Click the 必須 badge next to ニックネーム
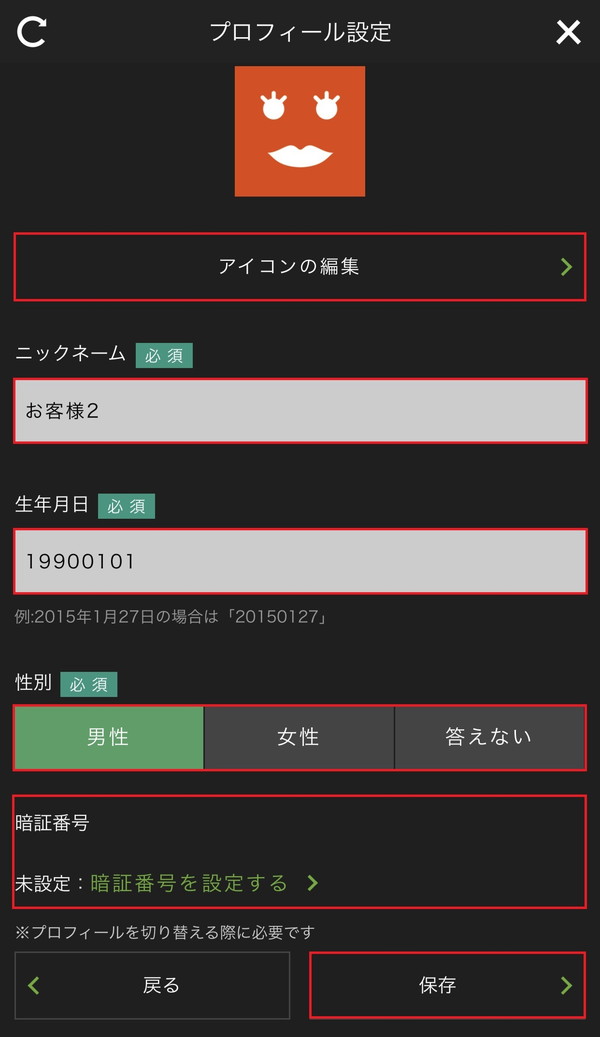This screenshot has height=1037, width=600. point(164,355)
